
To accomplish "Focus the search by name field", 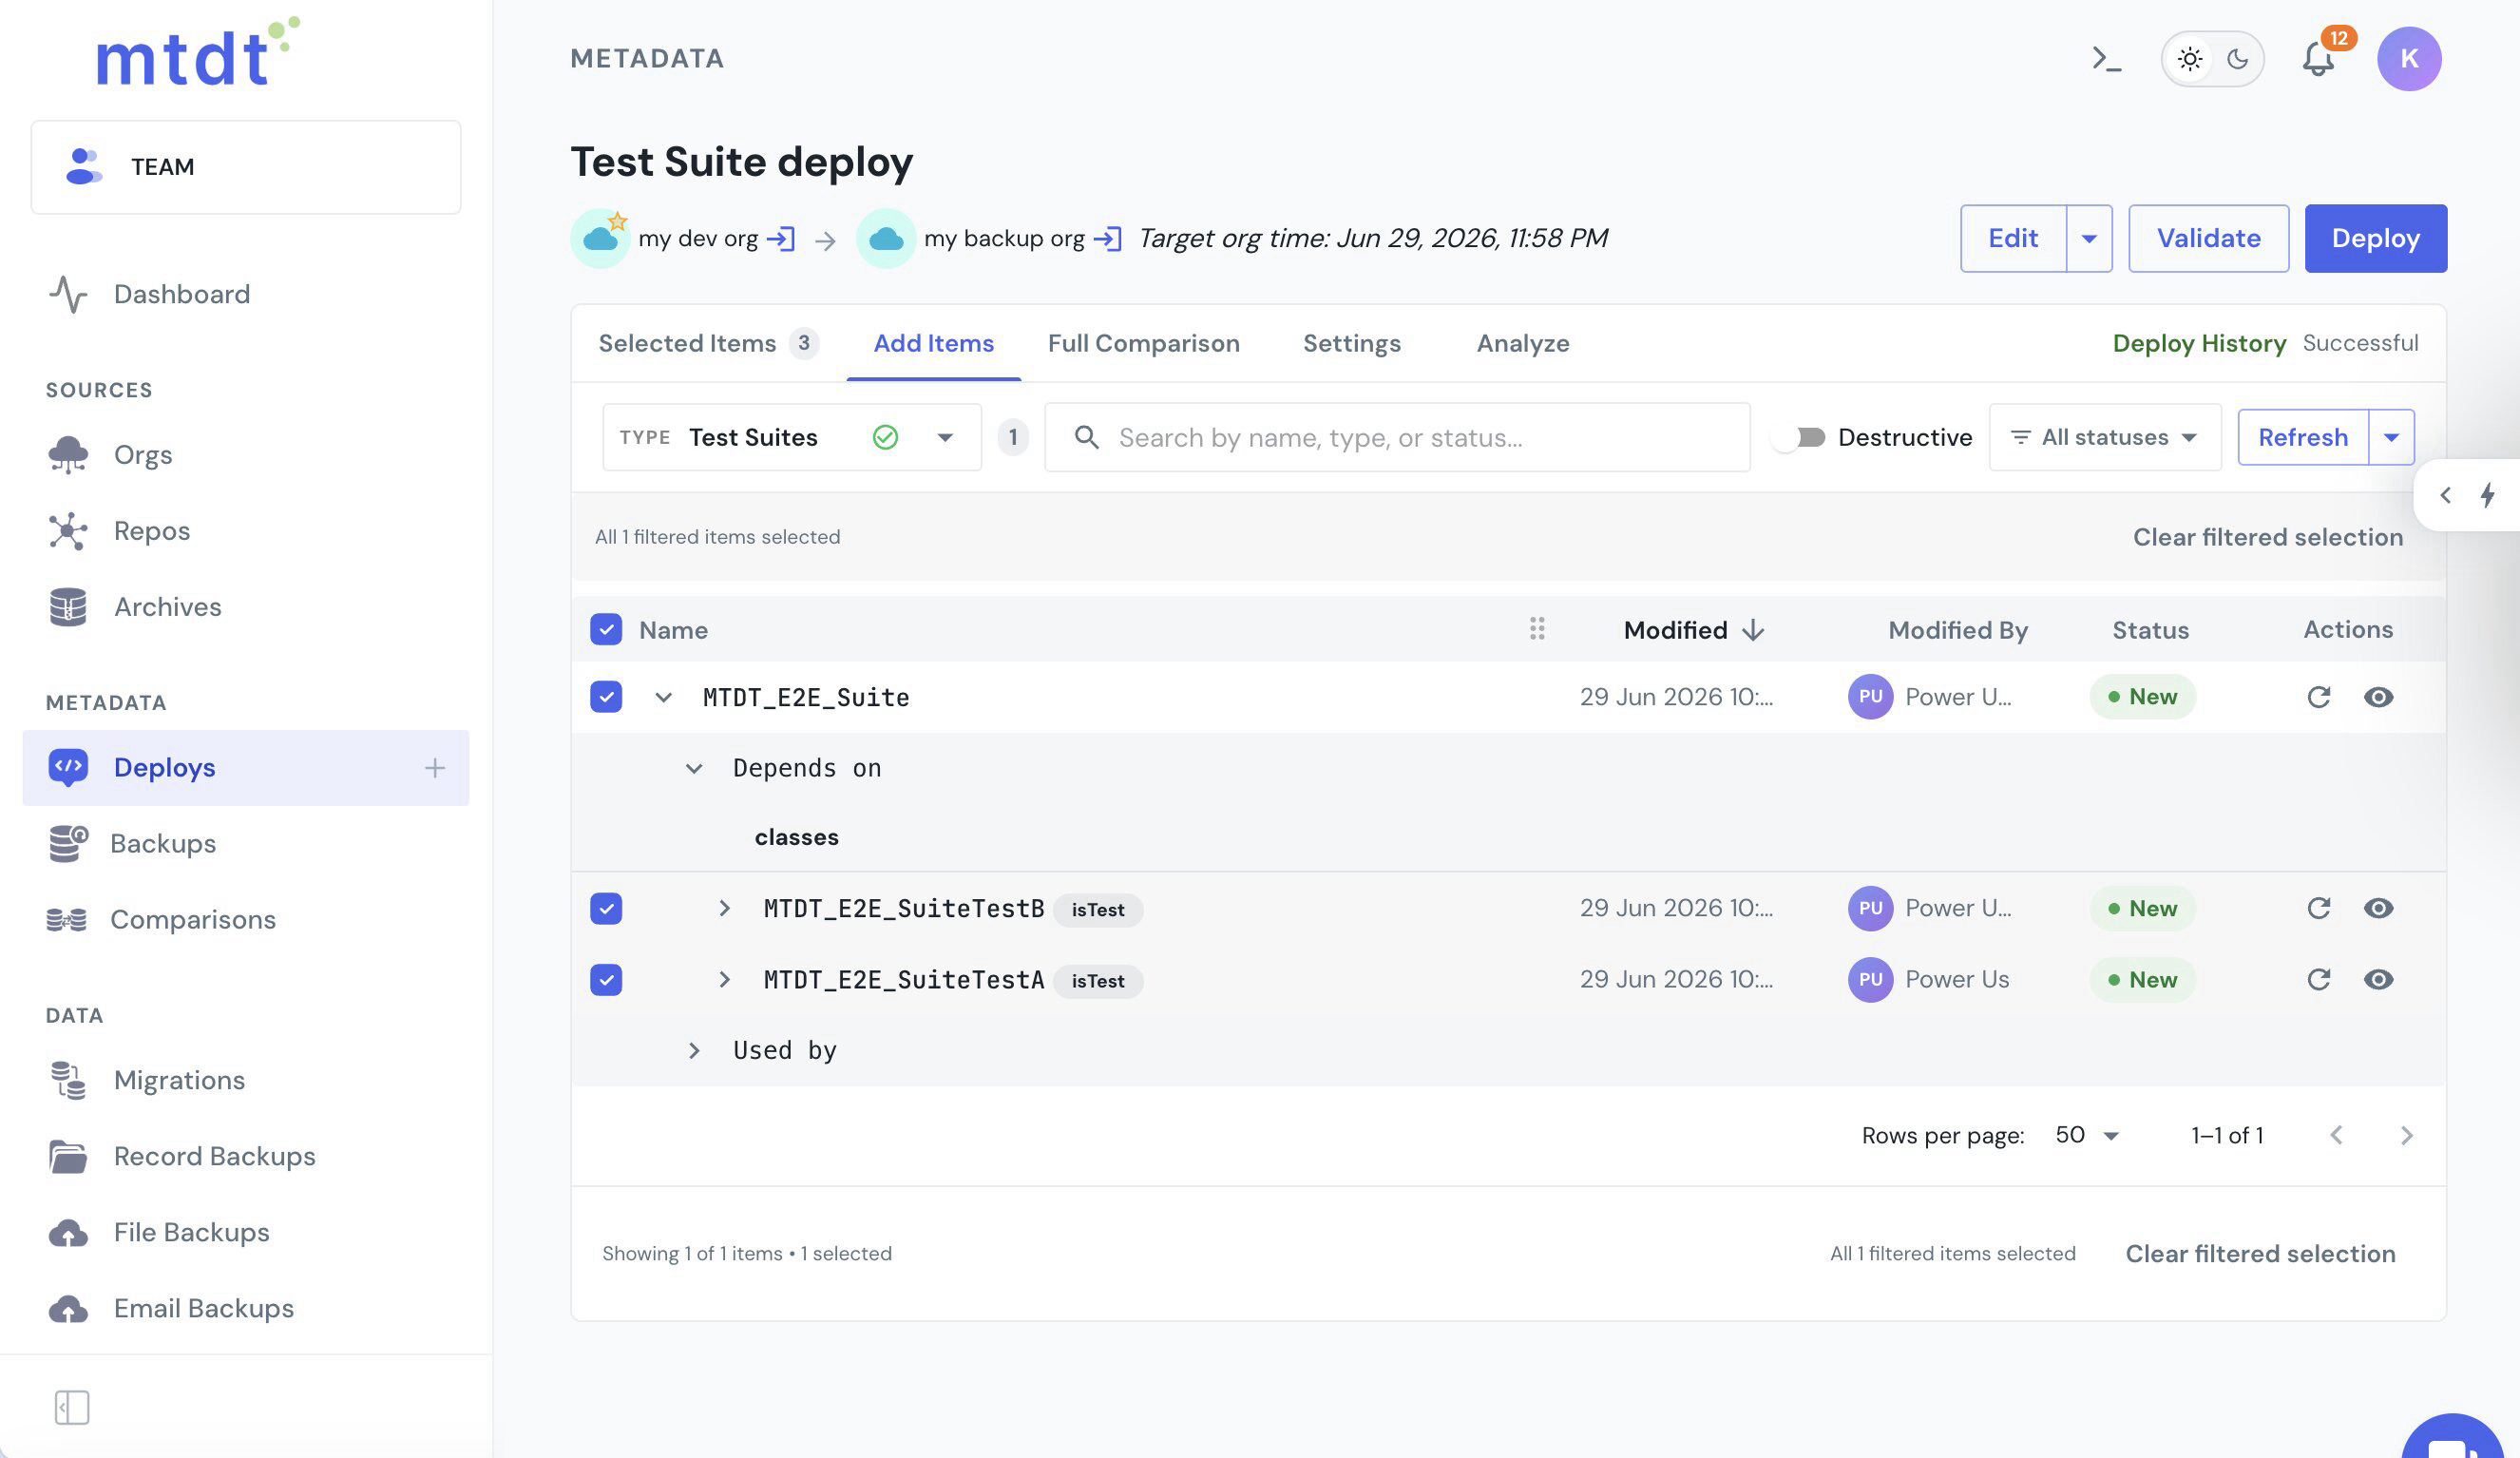I will [1397, 437].
